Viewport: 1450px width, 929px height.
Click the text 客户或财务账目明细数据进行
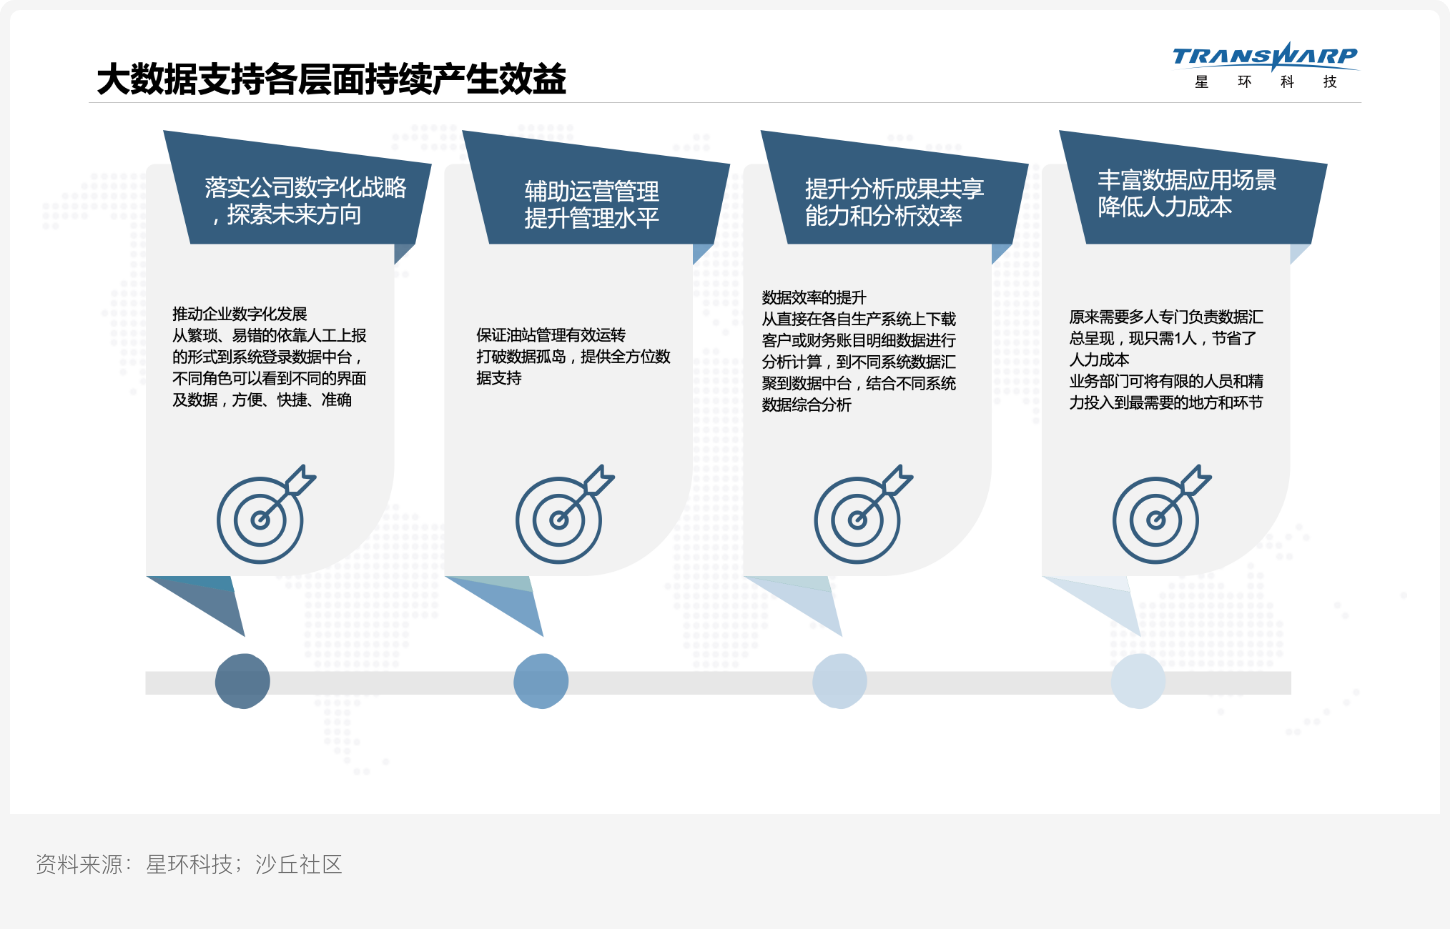point(859,340)
